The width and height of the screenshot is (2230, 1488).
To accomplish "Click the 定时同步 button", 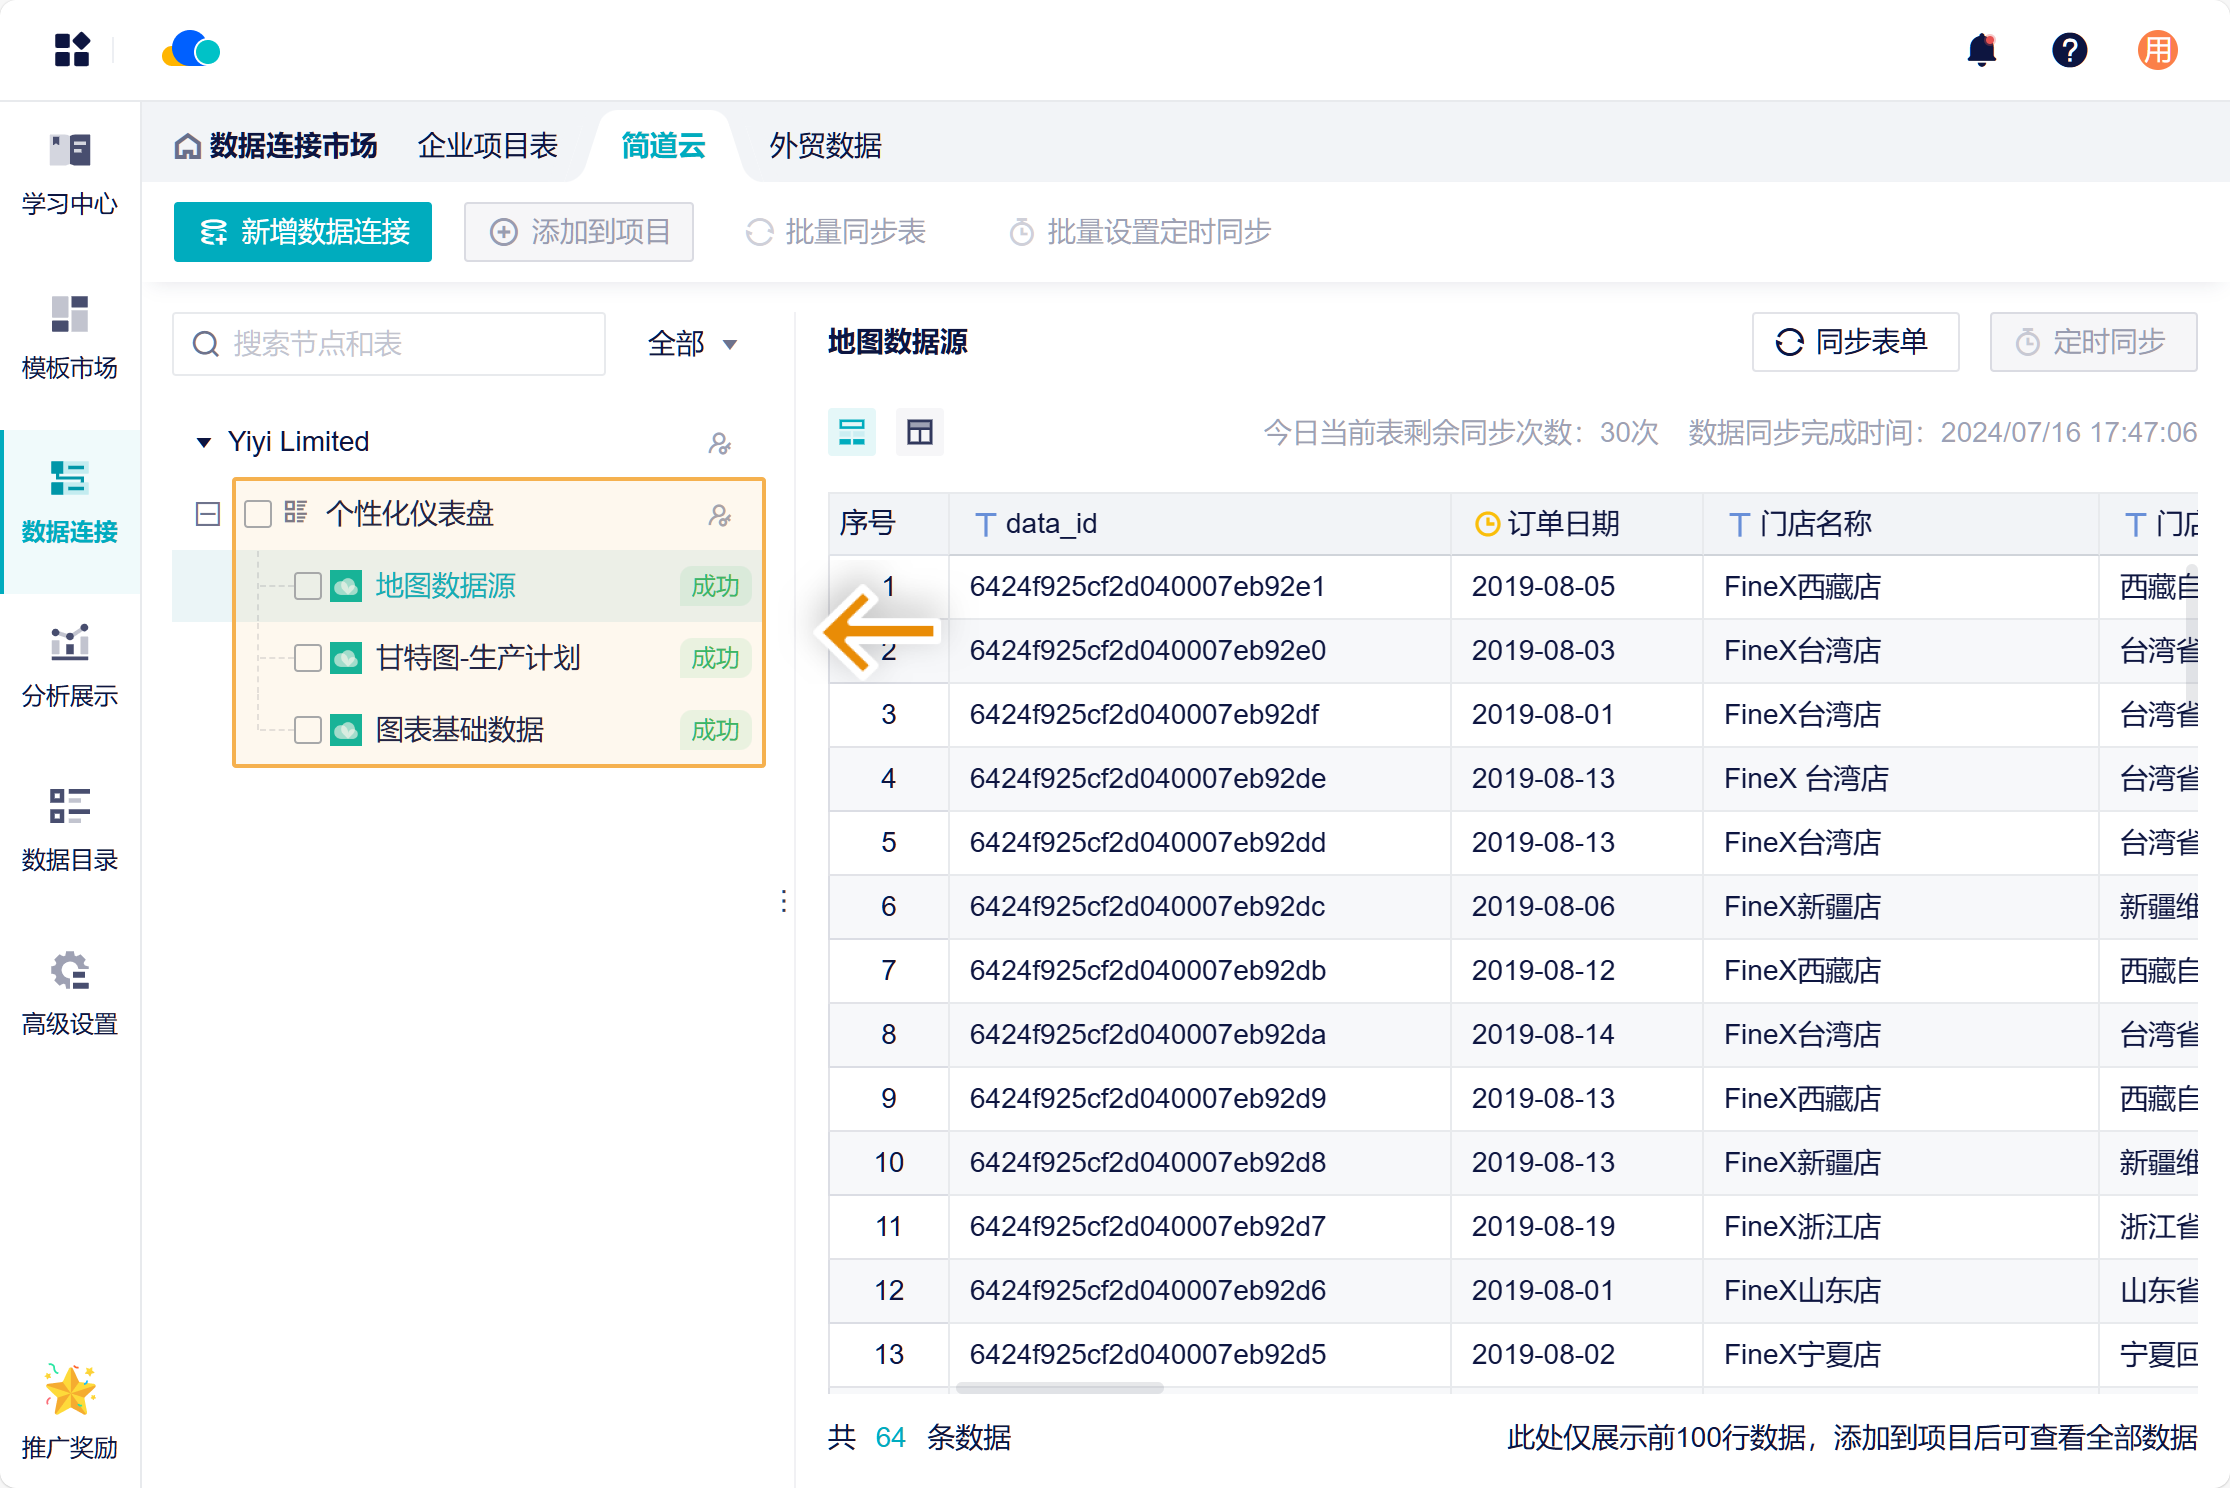I will [2093, 342].
